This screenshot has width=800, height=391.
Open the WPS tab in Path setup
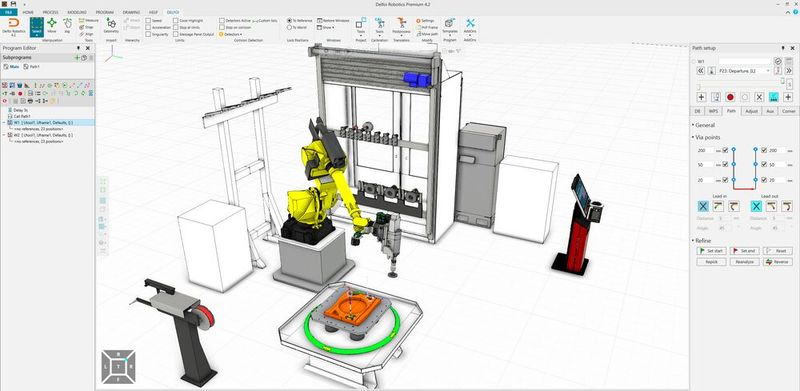pyautogui.click(x=713, y=111)
